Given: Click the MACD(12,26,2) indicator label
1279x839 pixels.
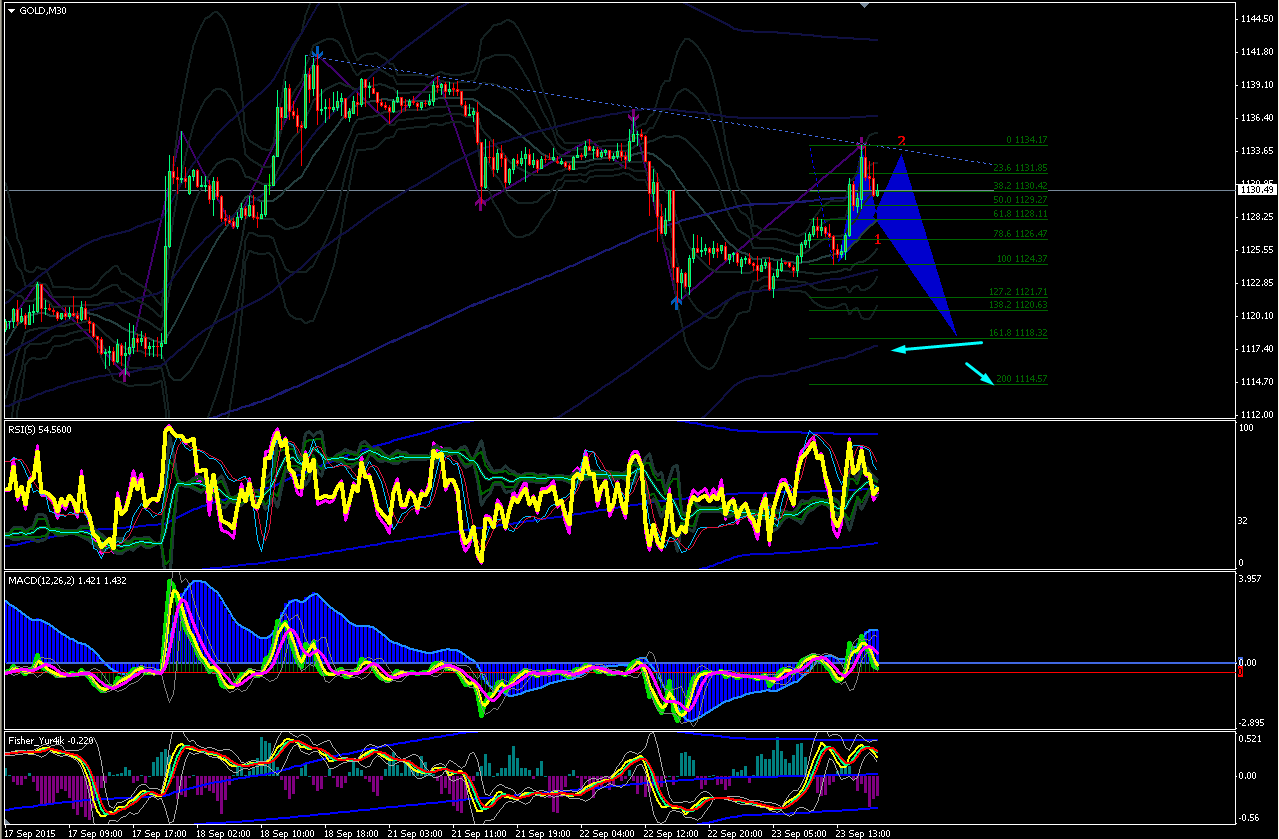Looking at the screenshot, I should [x=65, y=580].
